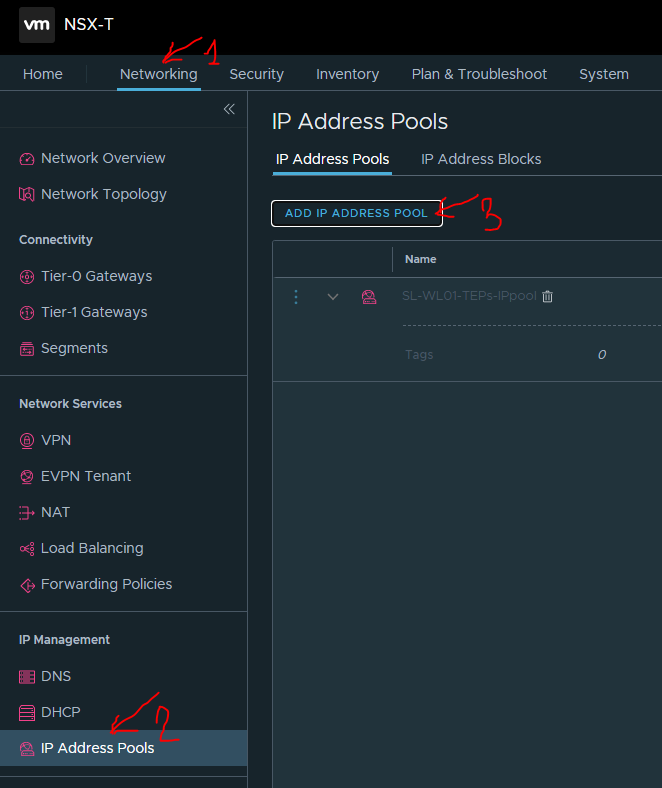
Task: Click the Tags label in pool details
Action: point(419,355)
